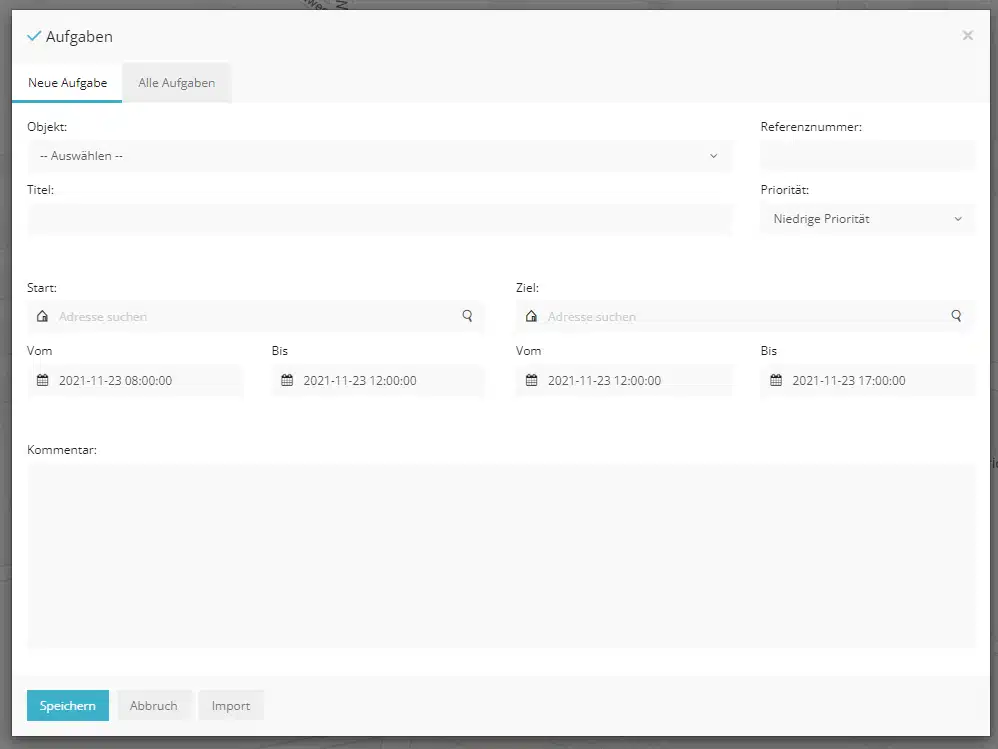Image resolution: width=998 pixels, height=749 pixels.
Task: Open calendar icon for Start Vom date
Action: 43,381
